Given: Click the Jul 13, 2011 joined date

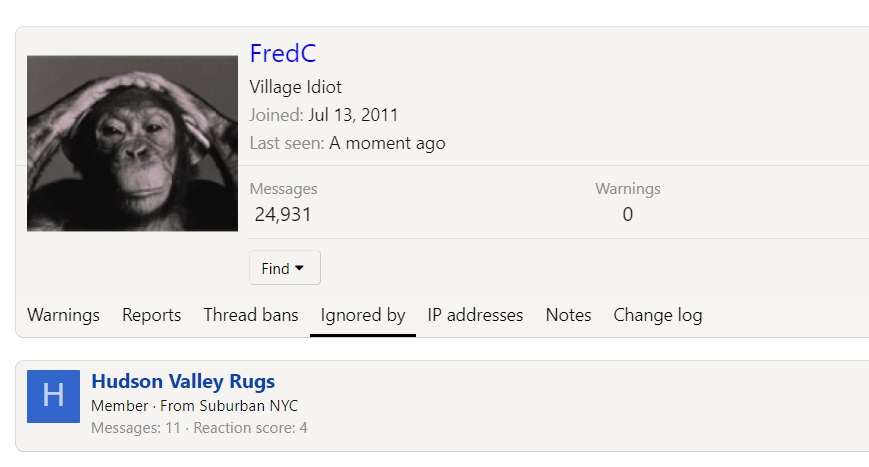Looking at the screenshot, I should [x=353, y=115].
